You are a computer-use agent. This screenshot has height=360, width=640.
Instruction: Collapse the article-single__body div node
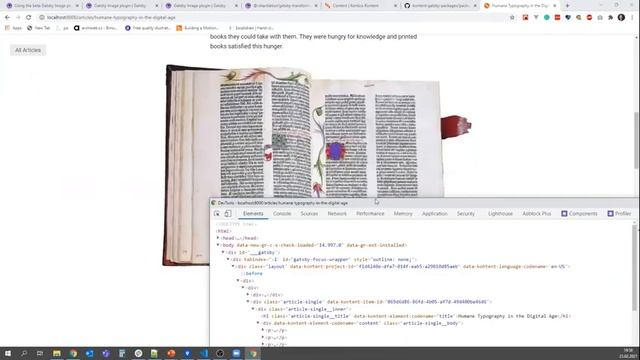coord(258,323)
